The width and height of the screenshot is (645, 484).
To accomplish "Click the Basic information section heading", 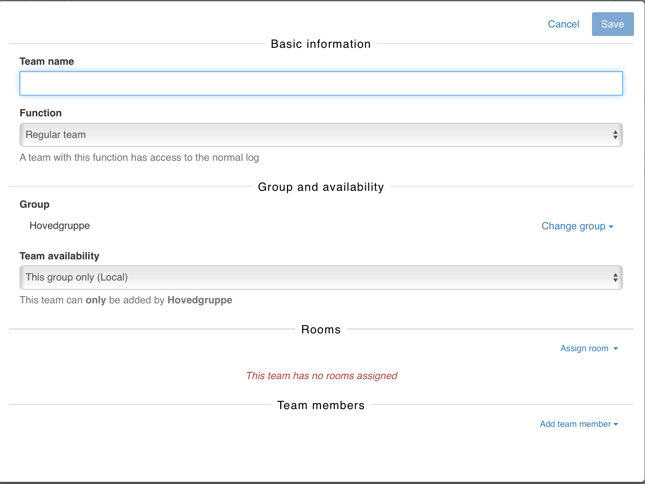I will point(321,44).
